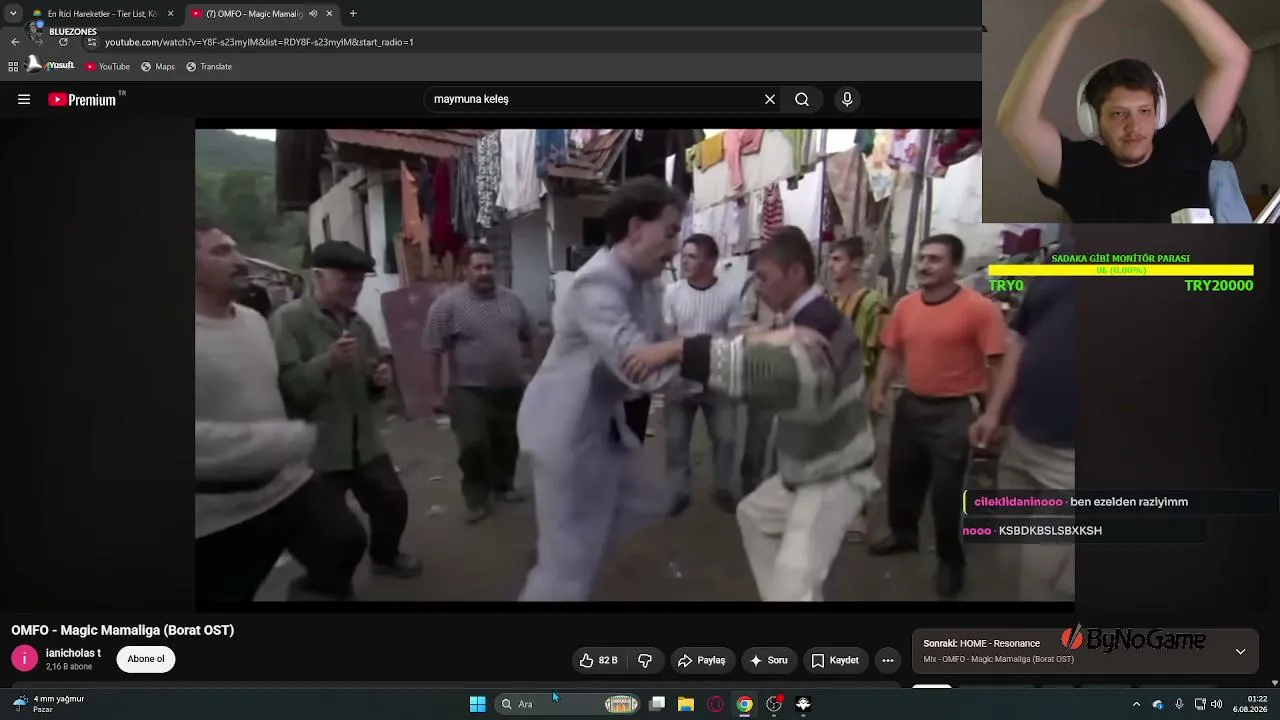The image size is (1280, 720).
Task: Open the Translate bookmark
Action: (209, 67)
